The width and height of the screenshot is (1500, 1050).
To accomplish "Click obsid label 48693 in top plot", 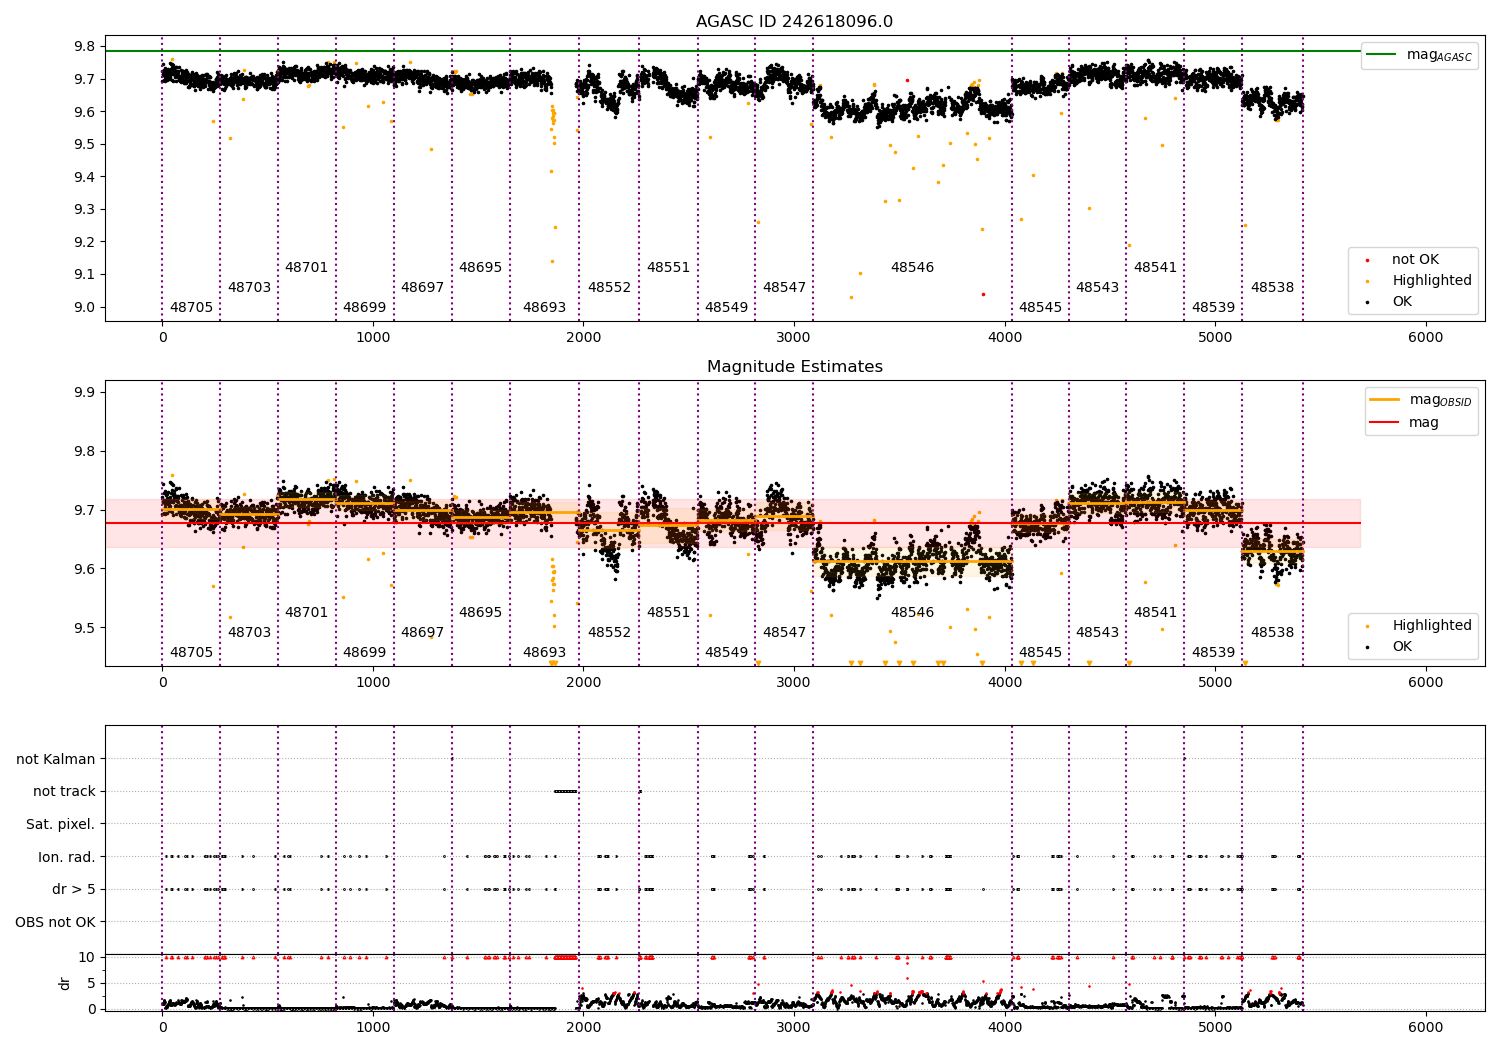I will (x=544, y=307).
